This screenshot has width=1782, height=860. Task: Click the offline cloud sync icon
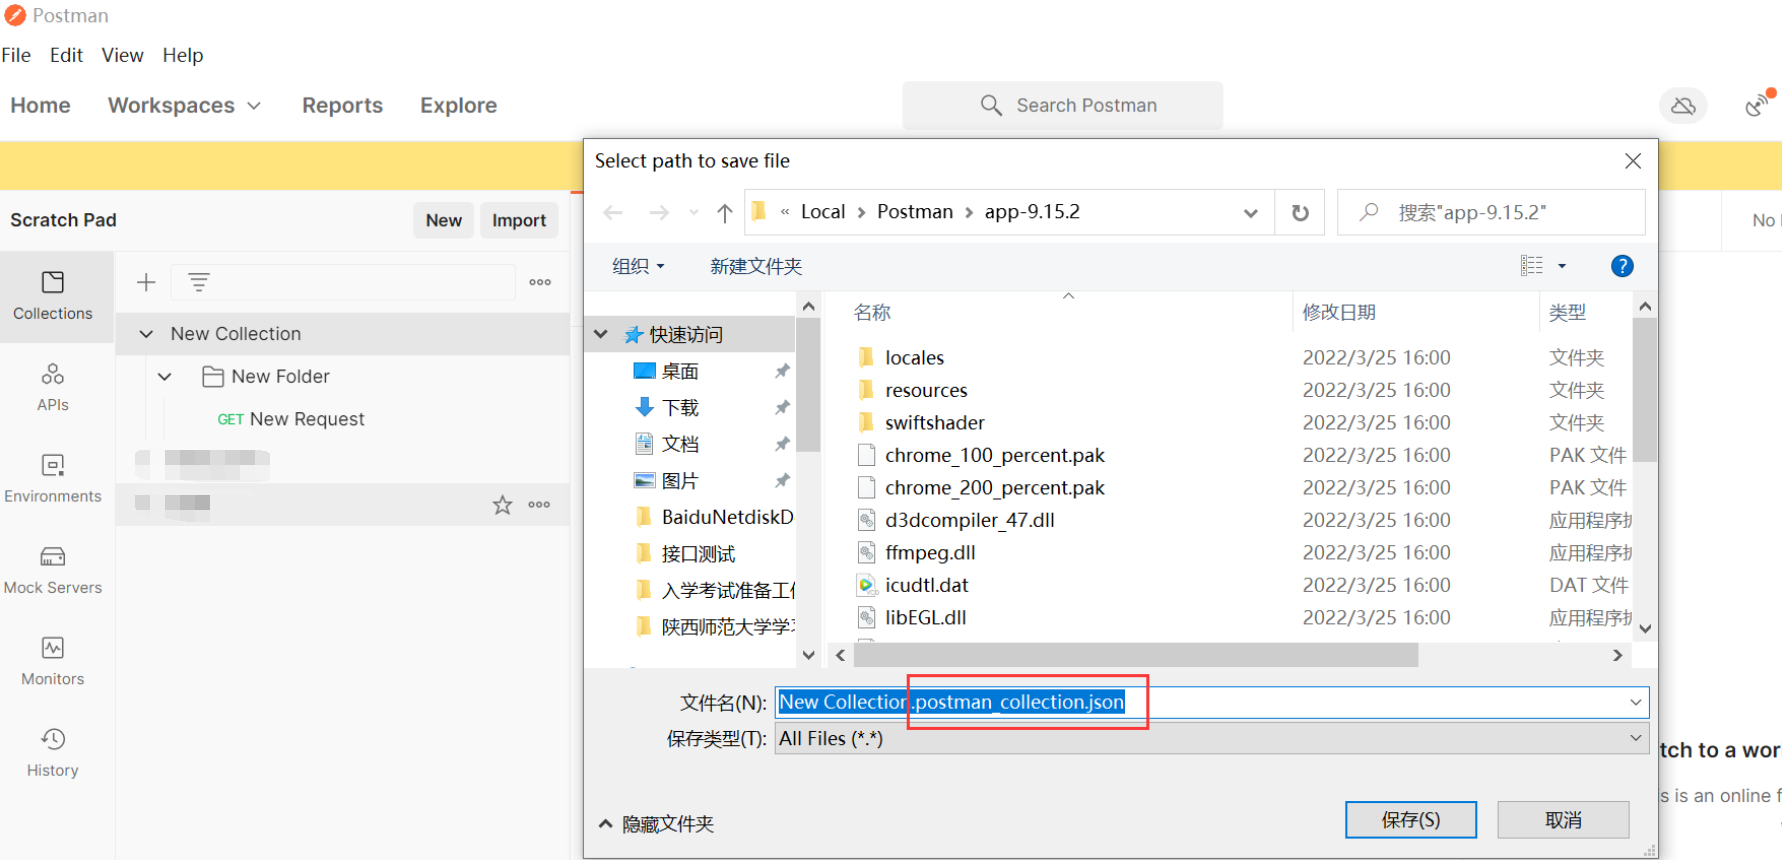1683,105
